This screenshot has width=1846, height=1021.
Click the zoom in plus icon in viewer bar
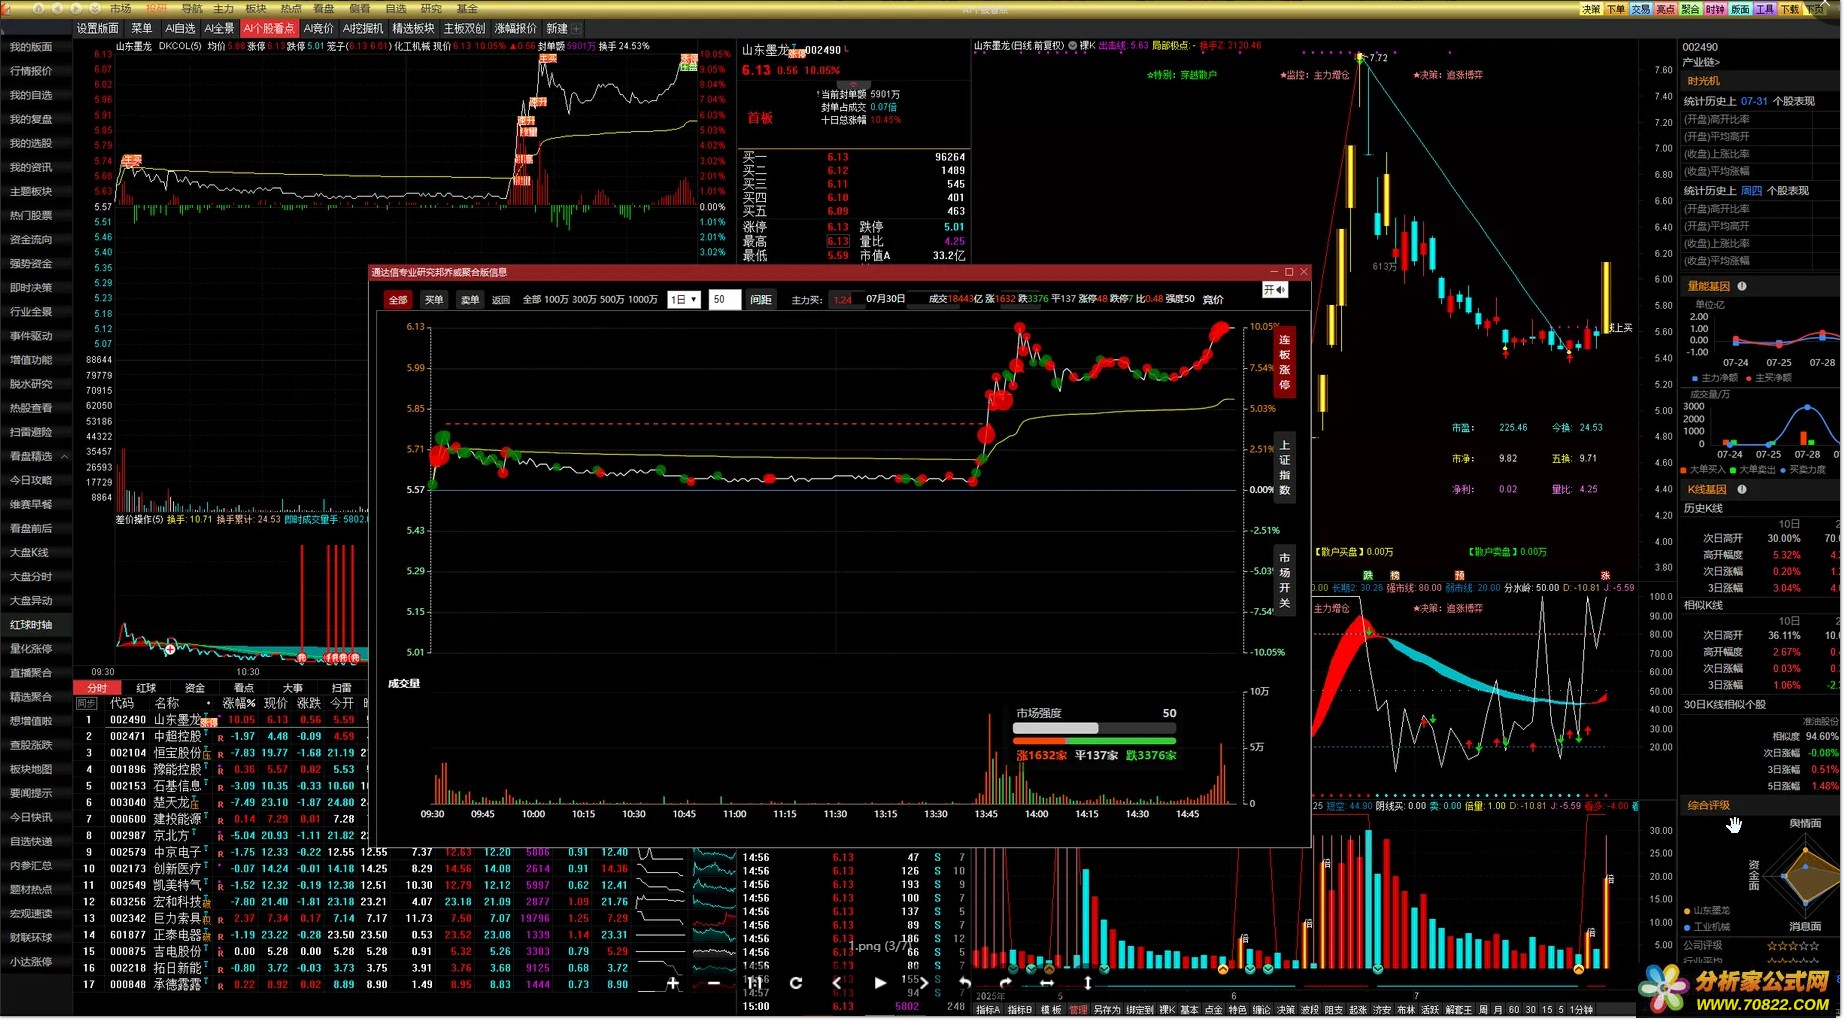pos(674,985)
